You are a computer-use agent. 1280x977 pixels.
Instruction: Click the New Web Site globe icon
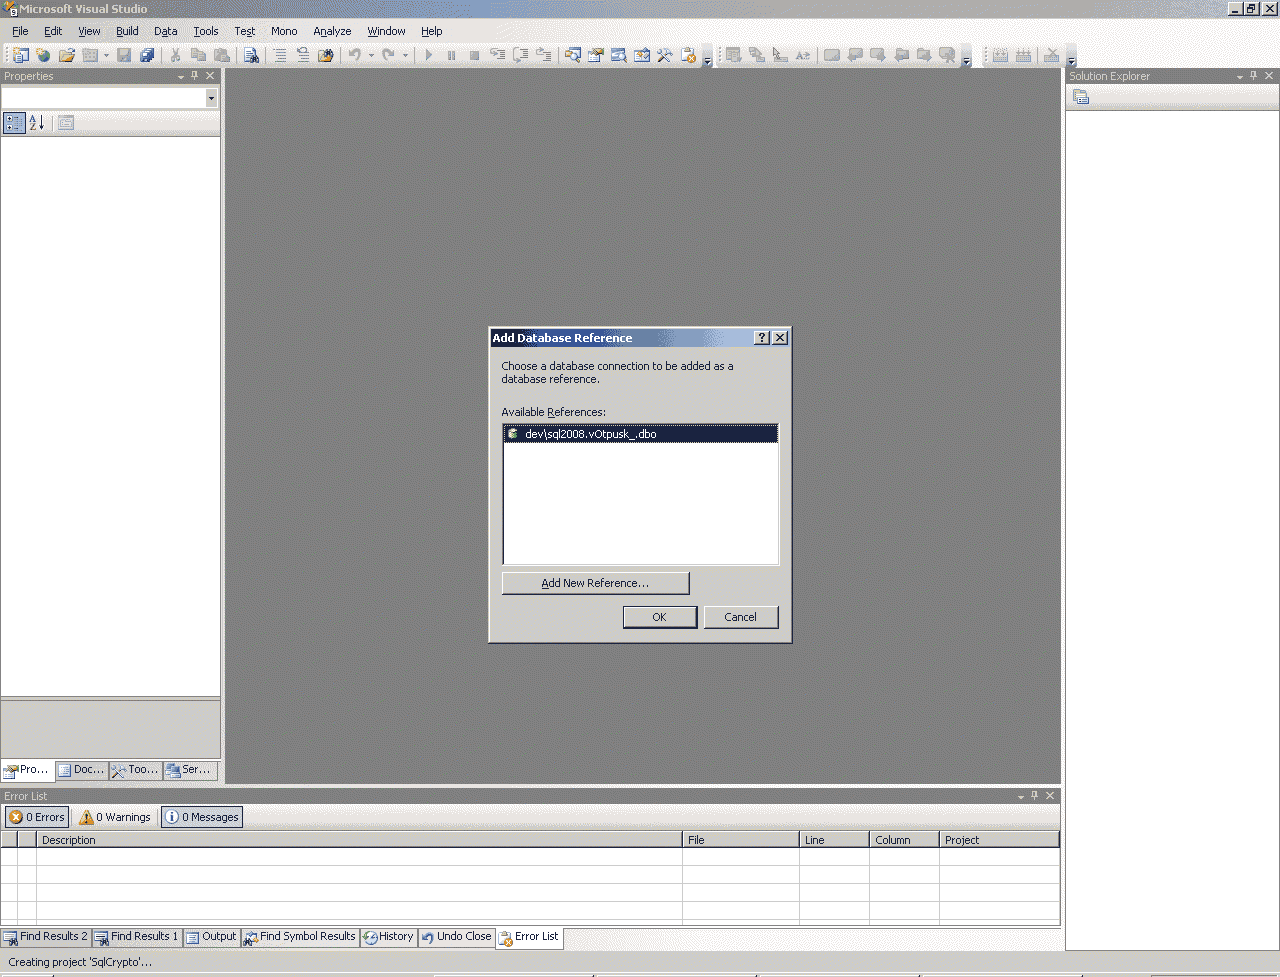point(43,56)
